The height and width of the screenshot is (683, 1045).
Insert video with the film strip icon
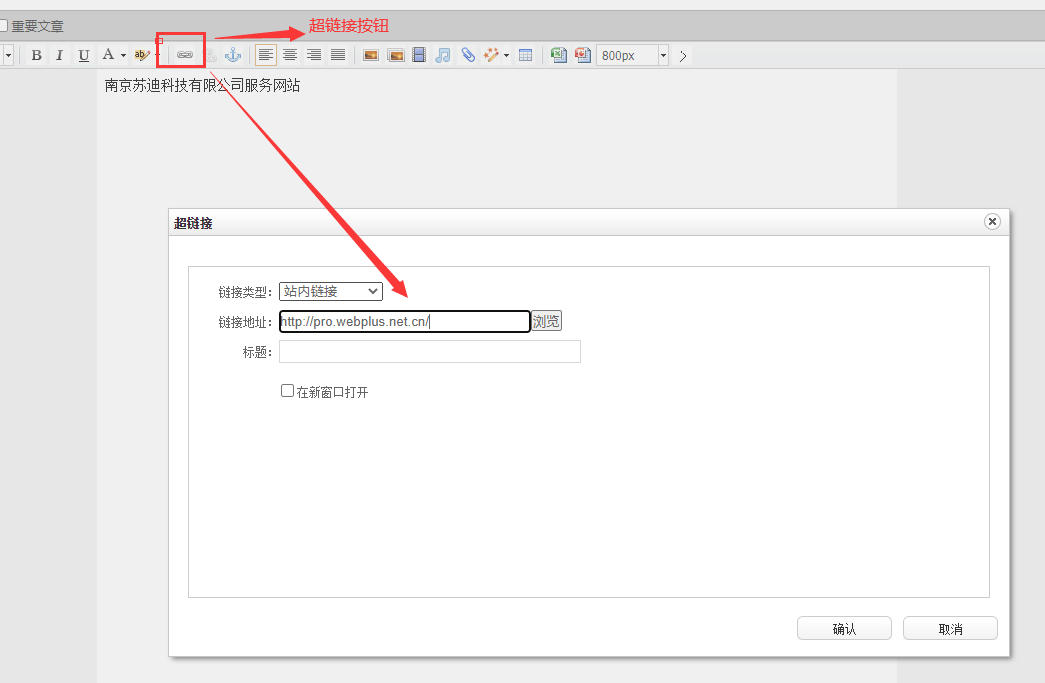[419, 55]
